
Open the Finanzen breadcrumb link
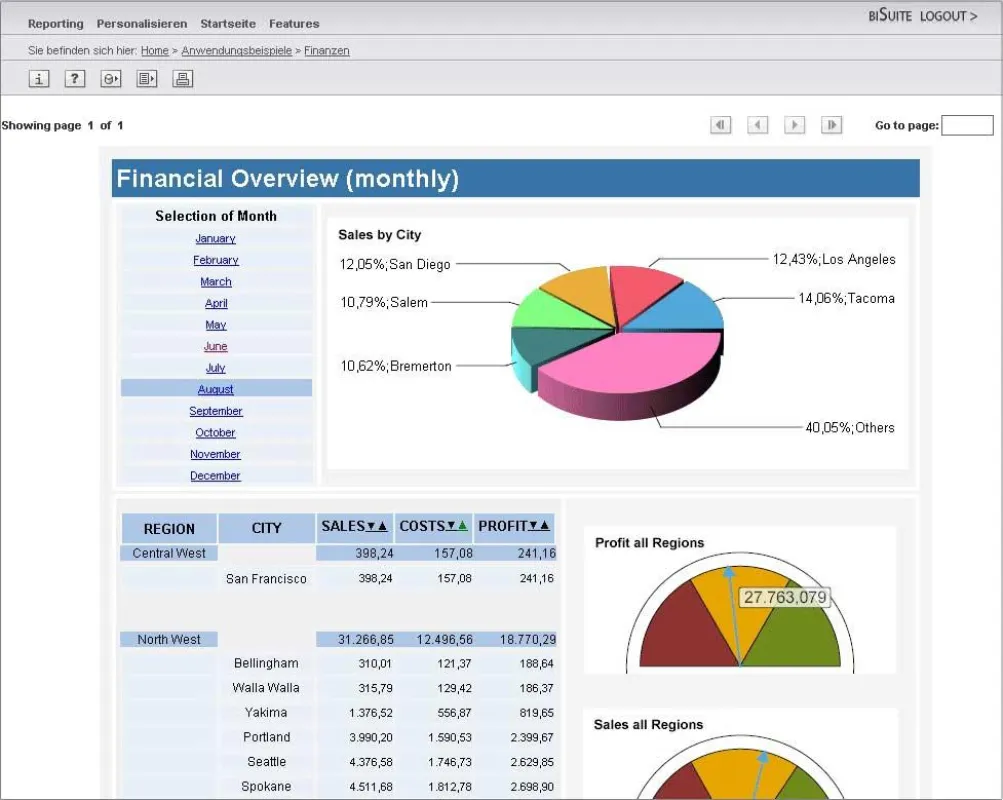(327, 51)
